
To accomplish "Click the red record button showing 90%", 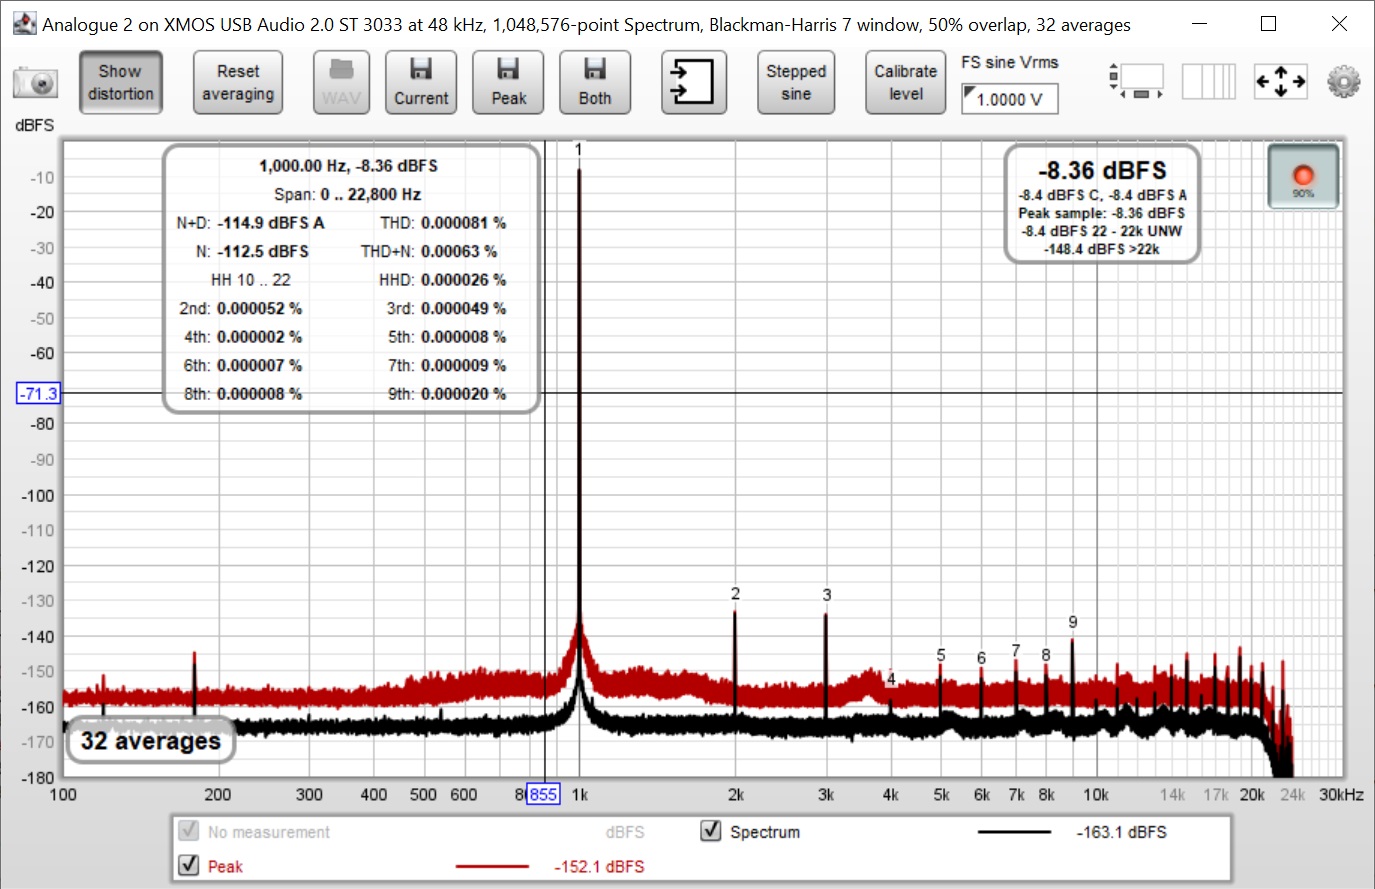I will click(x=1303, y=177).
